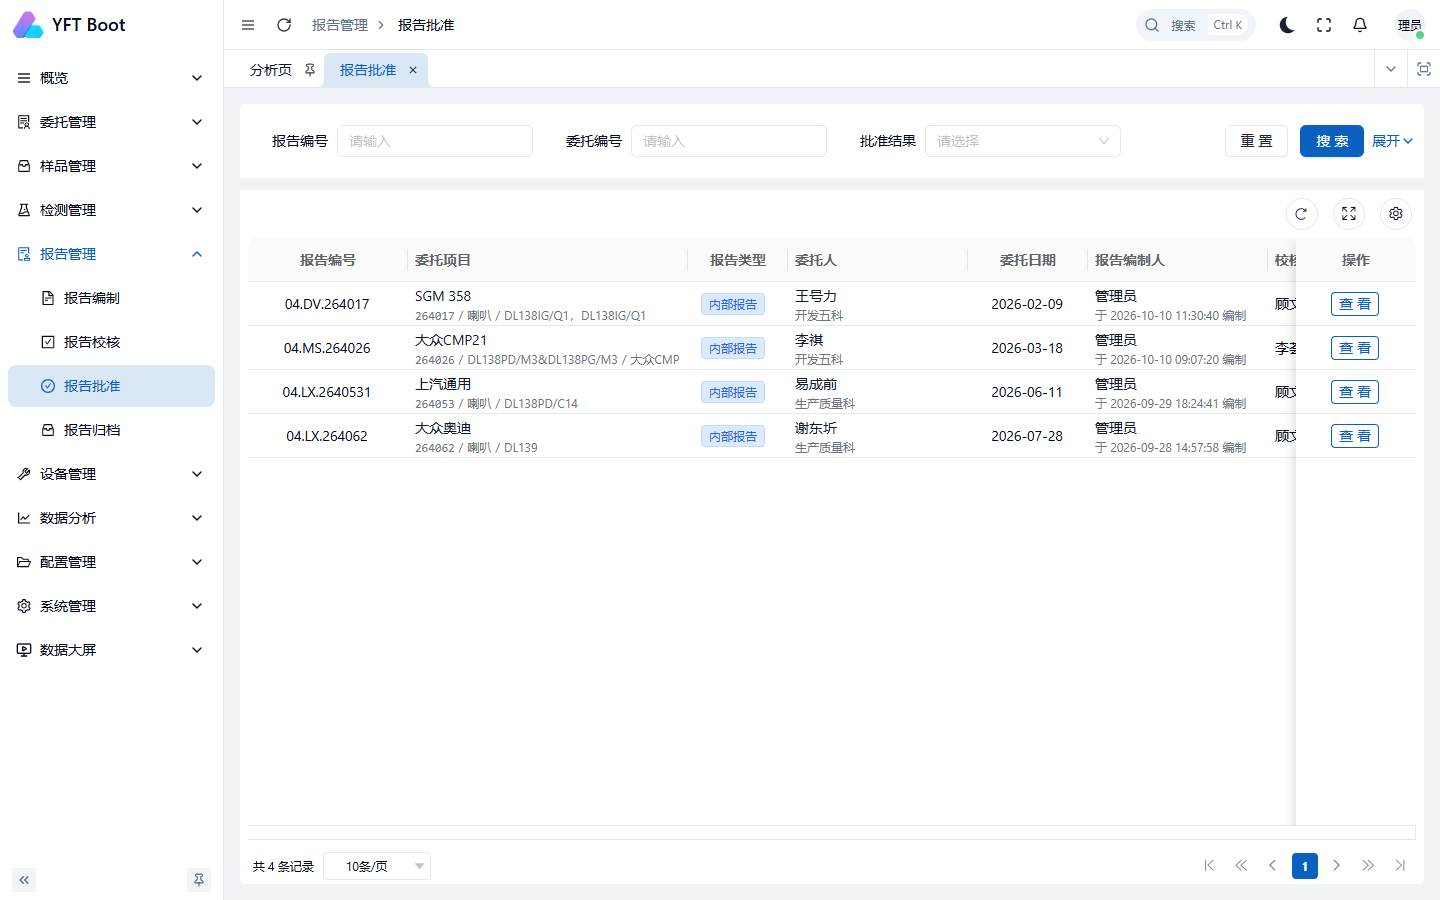Viewport: 1440px width, 900px height.
Task: Focus the 报告编号 input field
Action: [x=435, y=141]
